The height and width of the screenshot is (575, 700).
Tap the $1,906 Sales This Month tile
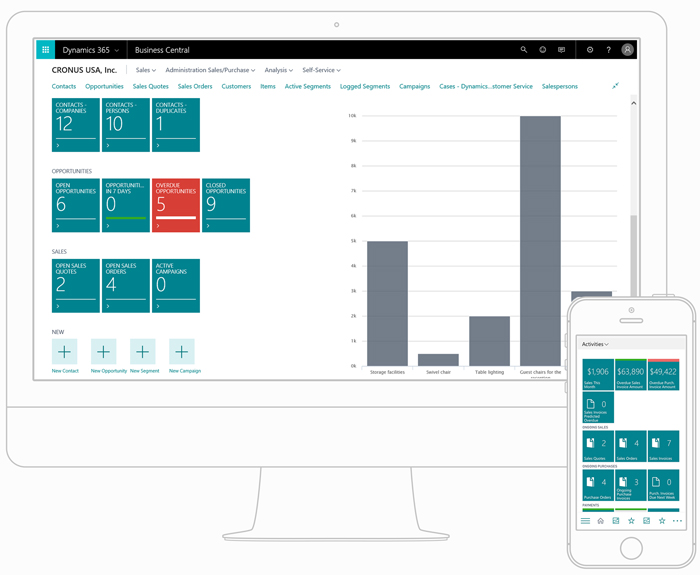point(598,375)
